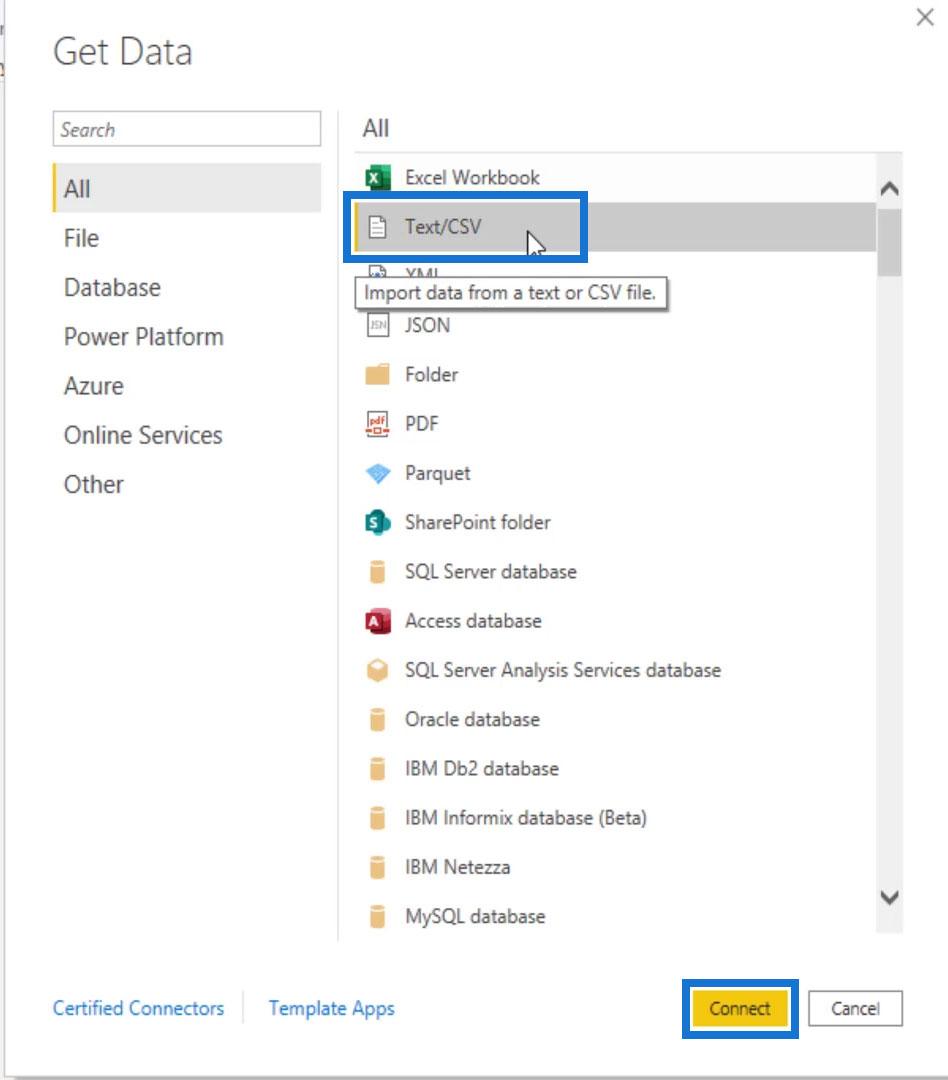Click the connector list's down arrow
This screenshot has height=1080, width=948.
tap(889, 897)
